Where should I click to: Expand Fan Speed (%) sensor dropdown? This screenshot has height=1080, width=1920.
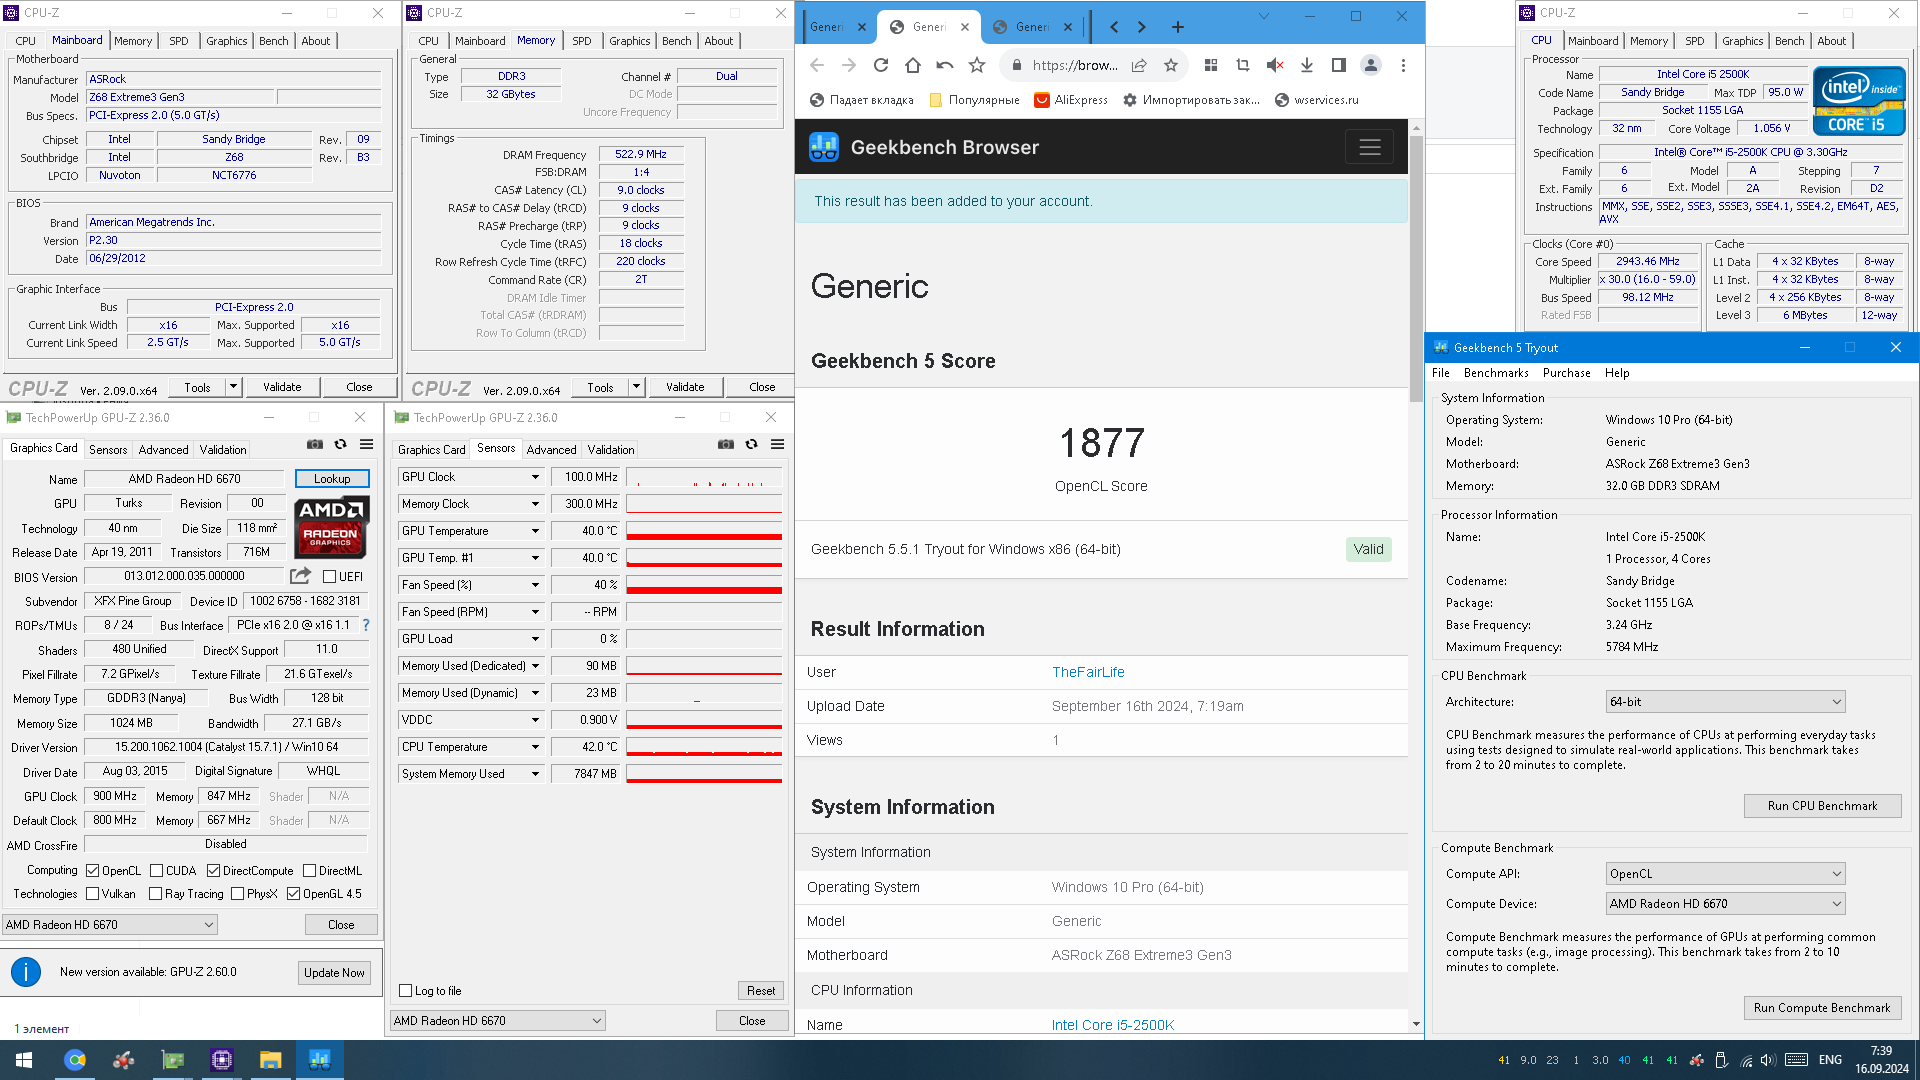(535, 585)
